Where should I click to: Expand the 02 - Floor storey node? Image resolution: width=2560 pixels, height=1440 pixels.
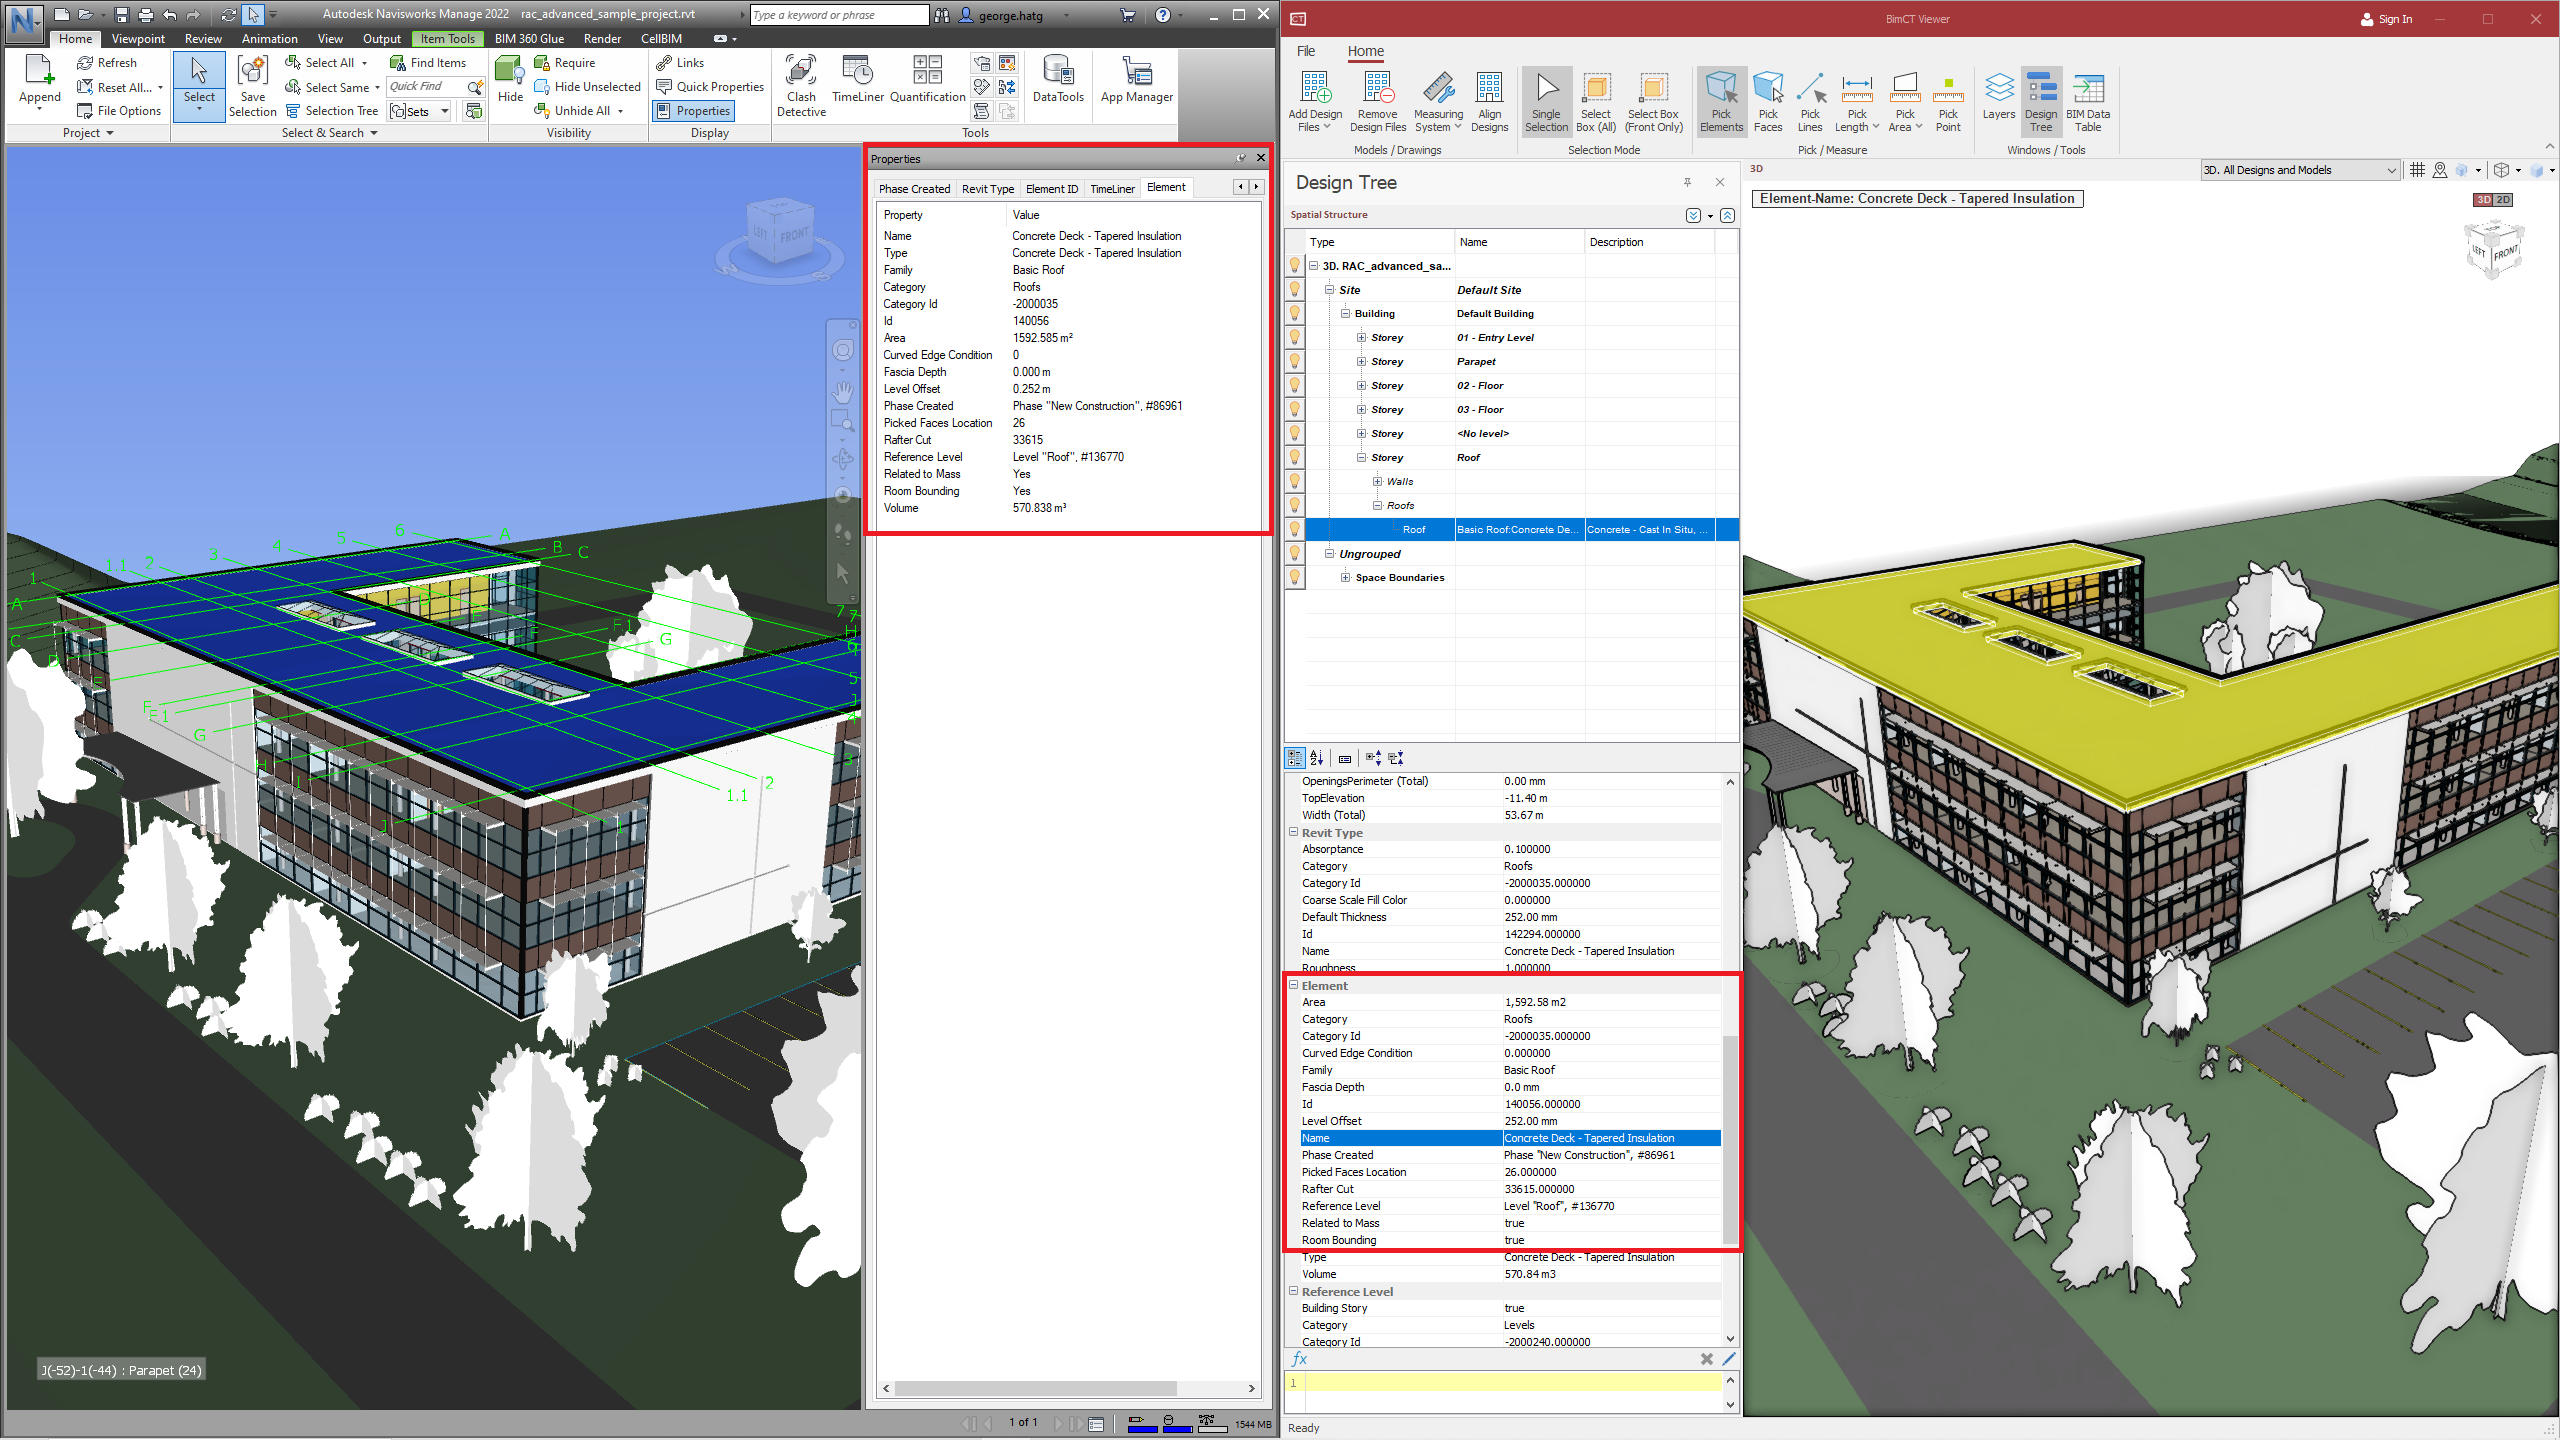pyautogui.click(x=1361, y=386)
